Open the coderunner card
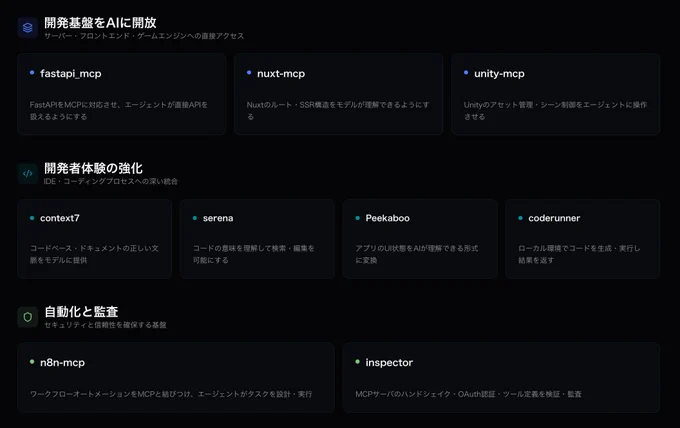Screen dimensions: 680x428 click(x=582, y=239)
